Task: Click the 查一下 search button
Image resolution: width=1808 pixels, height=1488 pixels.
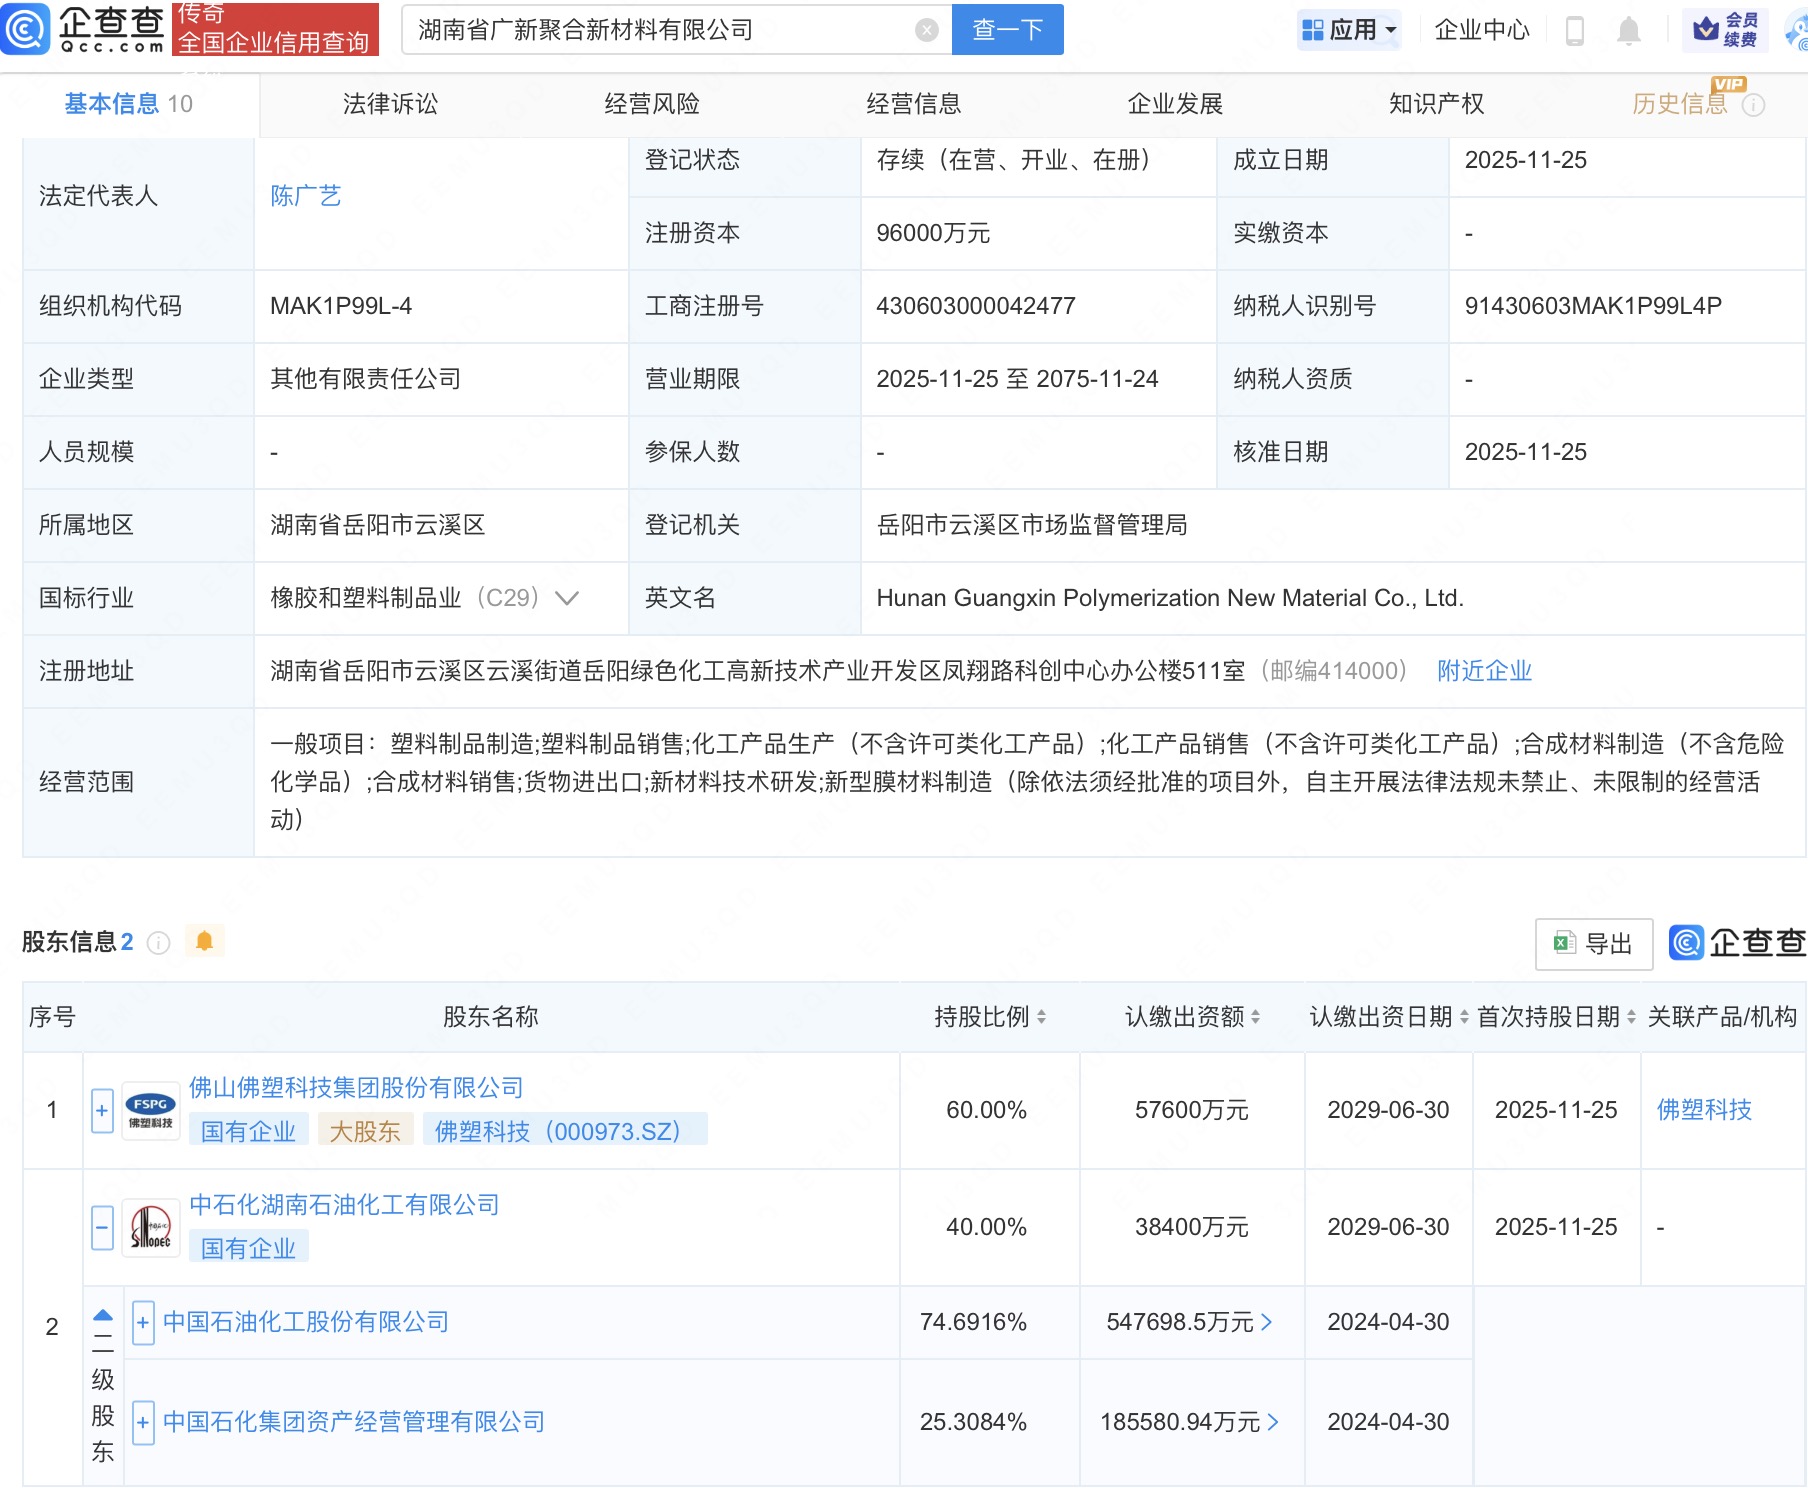Action: (x=1007, y=30)
